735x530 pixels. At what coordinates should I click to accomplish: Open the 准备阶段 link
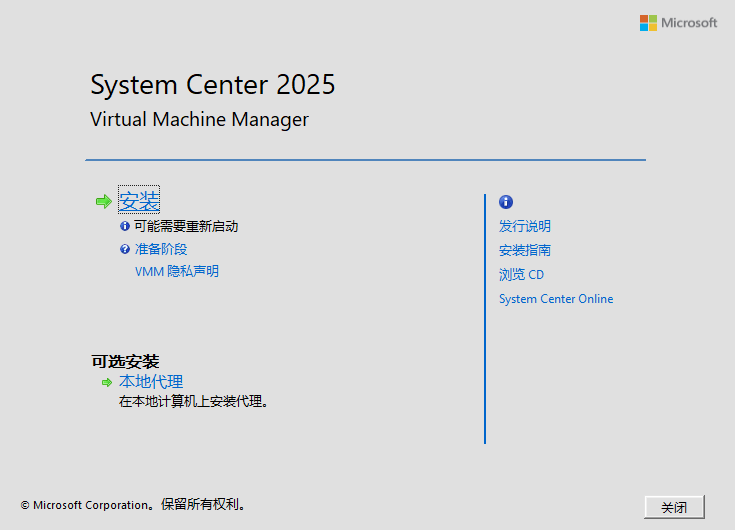(161, 250)
